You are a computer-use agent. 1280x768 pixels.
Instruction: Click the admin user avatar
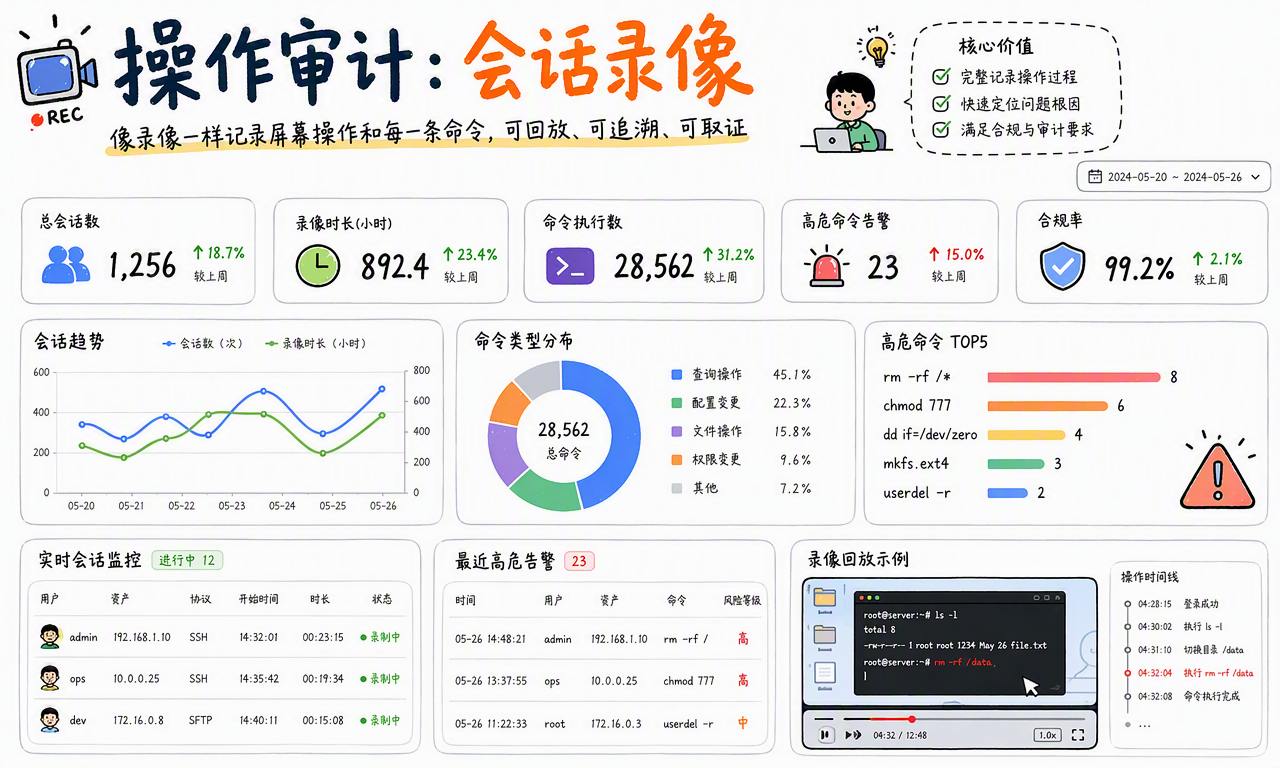pos(50,636)
